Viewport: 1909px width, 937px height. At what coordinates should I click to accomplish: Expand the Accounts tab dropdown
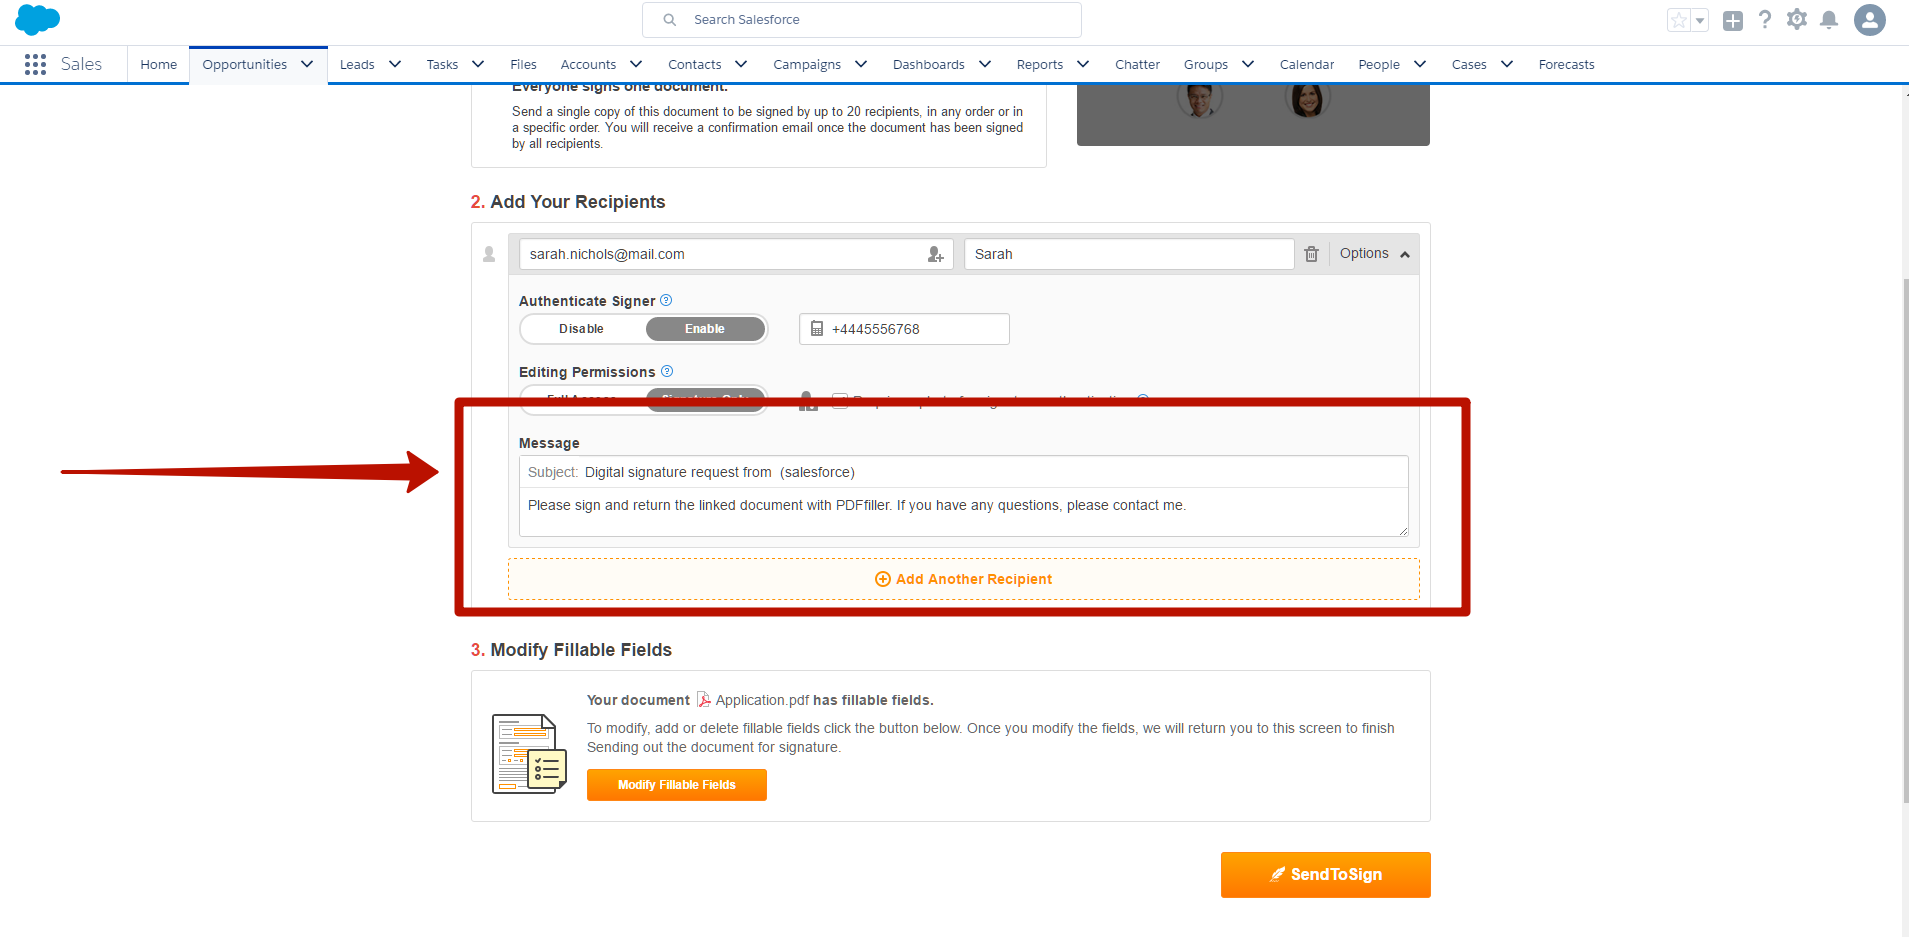click(636, 64)
